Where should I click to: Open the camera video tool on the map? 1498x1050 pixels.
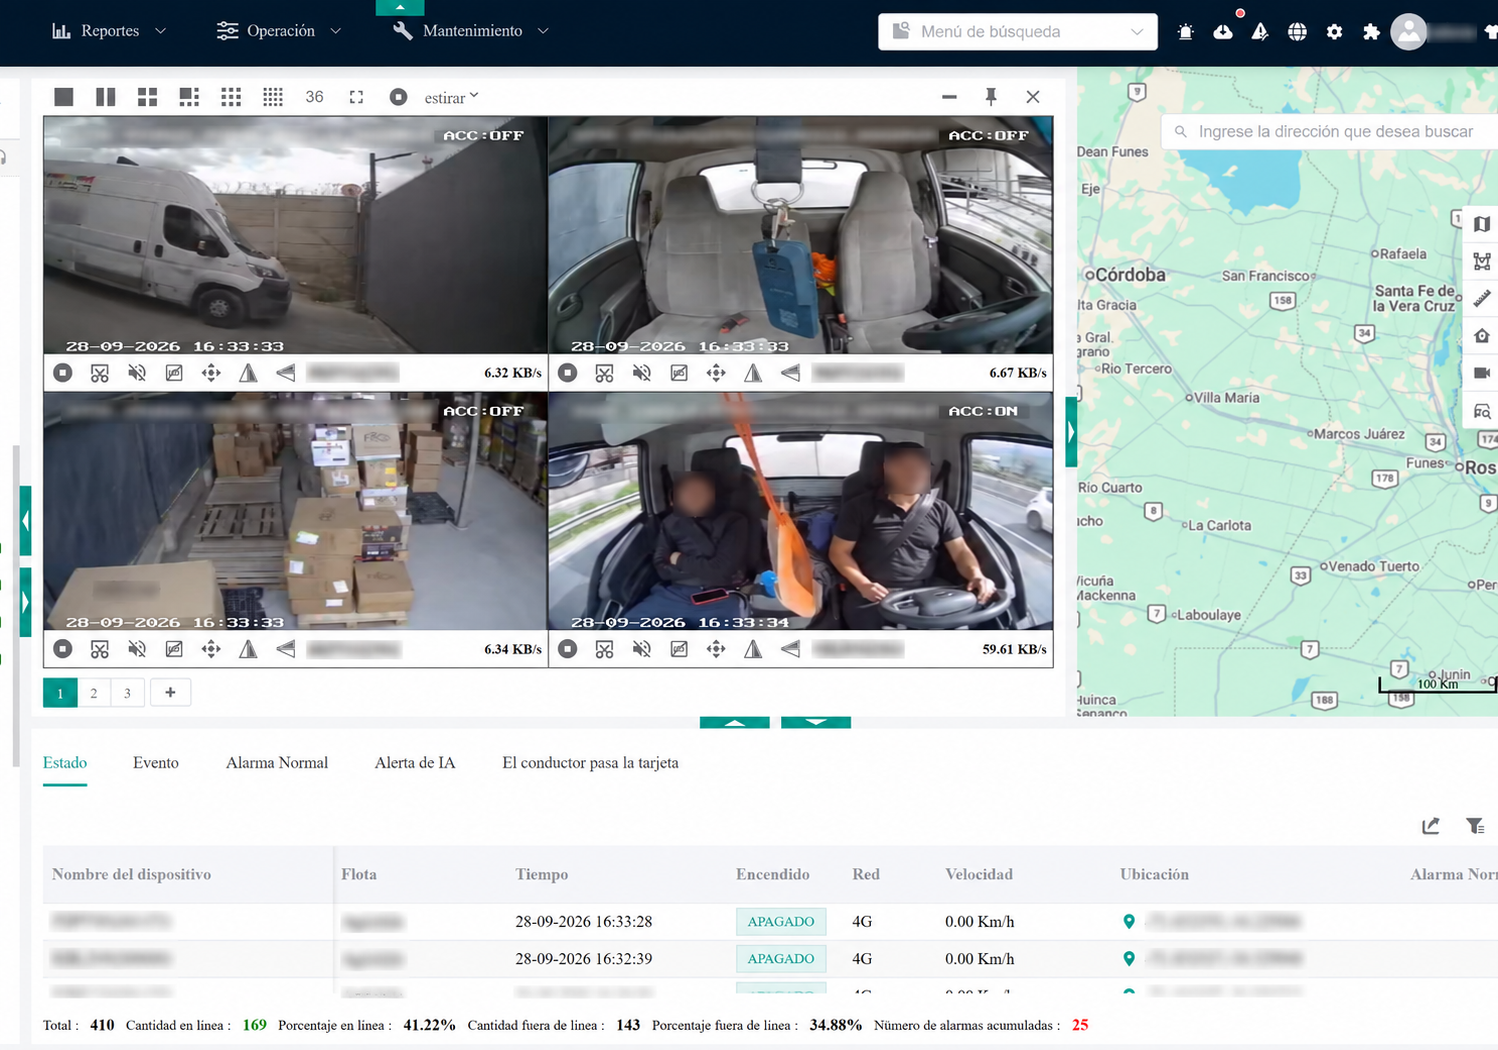pyautogui.click(x=1482, y=373)
